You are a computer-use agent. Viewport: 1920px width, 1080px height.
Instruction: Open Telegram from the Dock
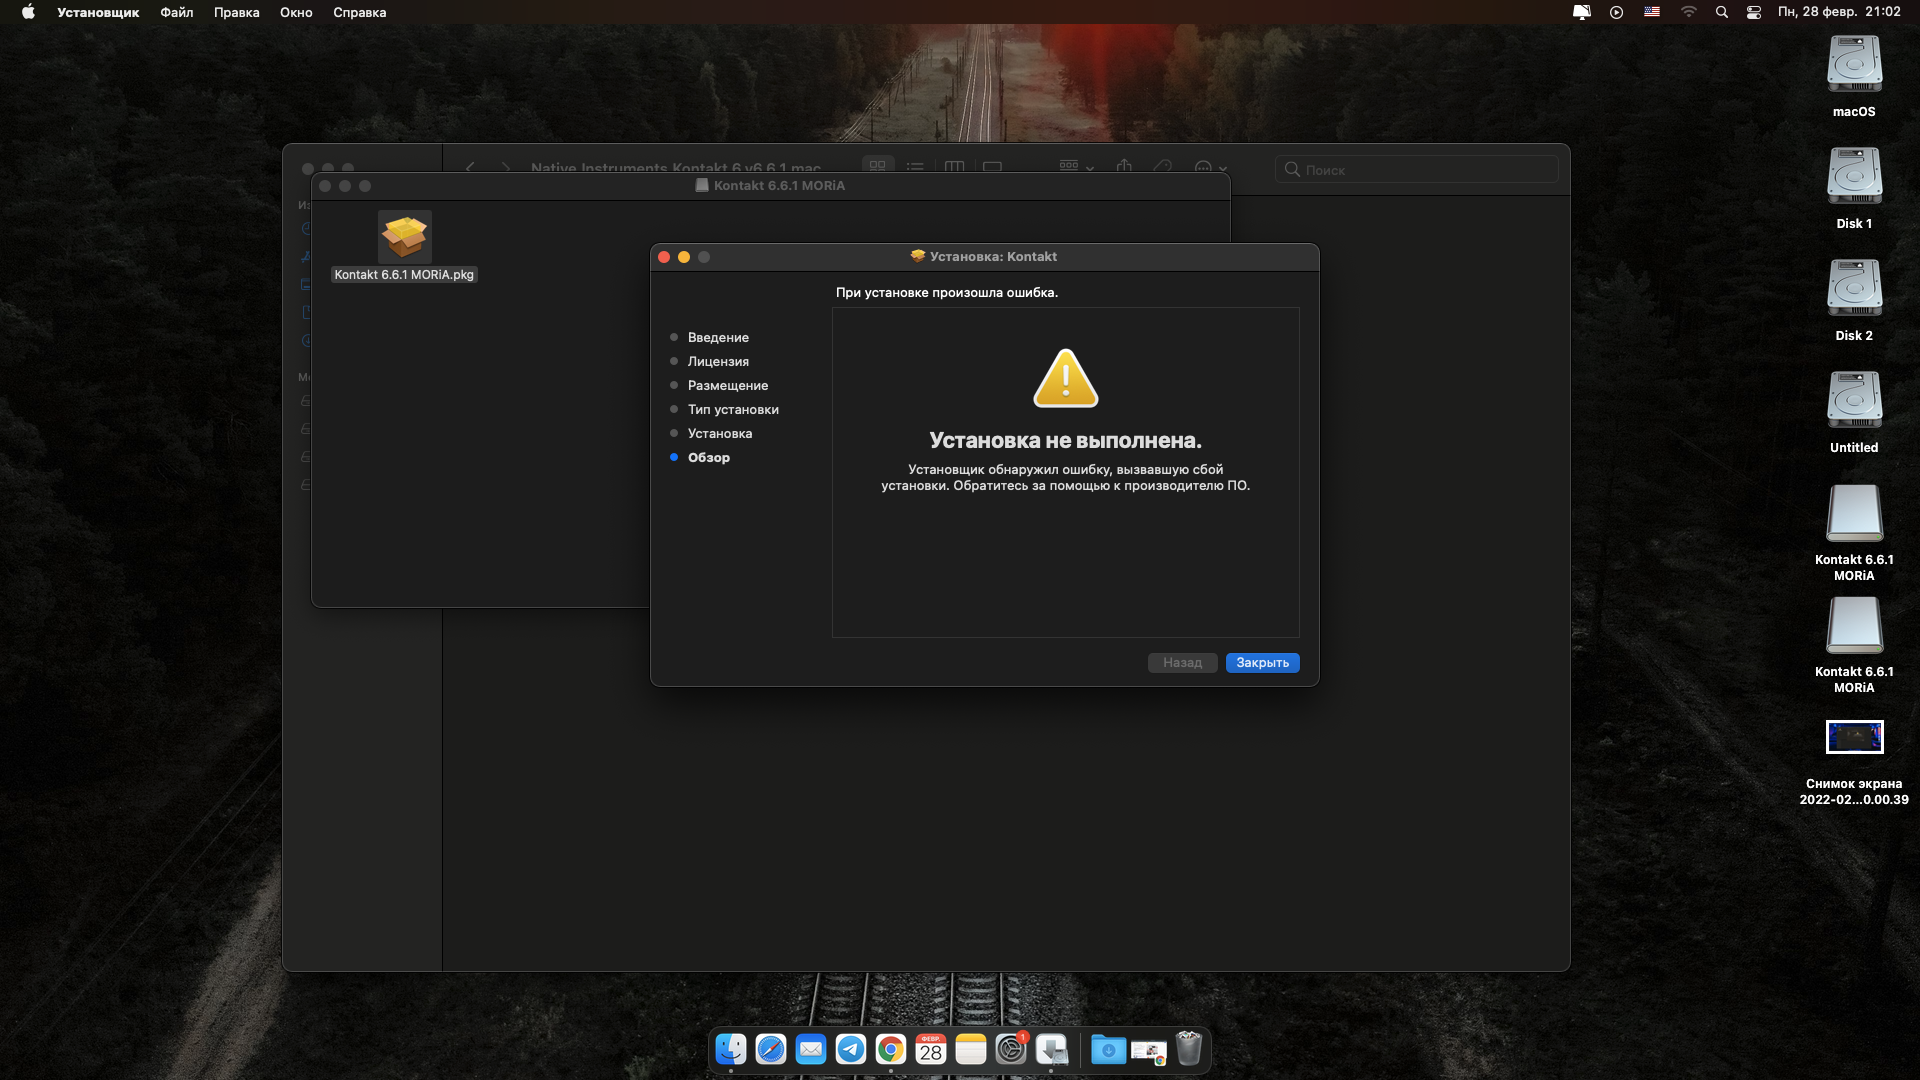(x=851, y=1049)
